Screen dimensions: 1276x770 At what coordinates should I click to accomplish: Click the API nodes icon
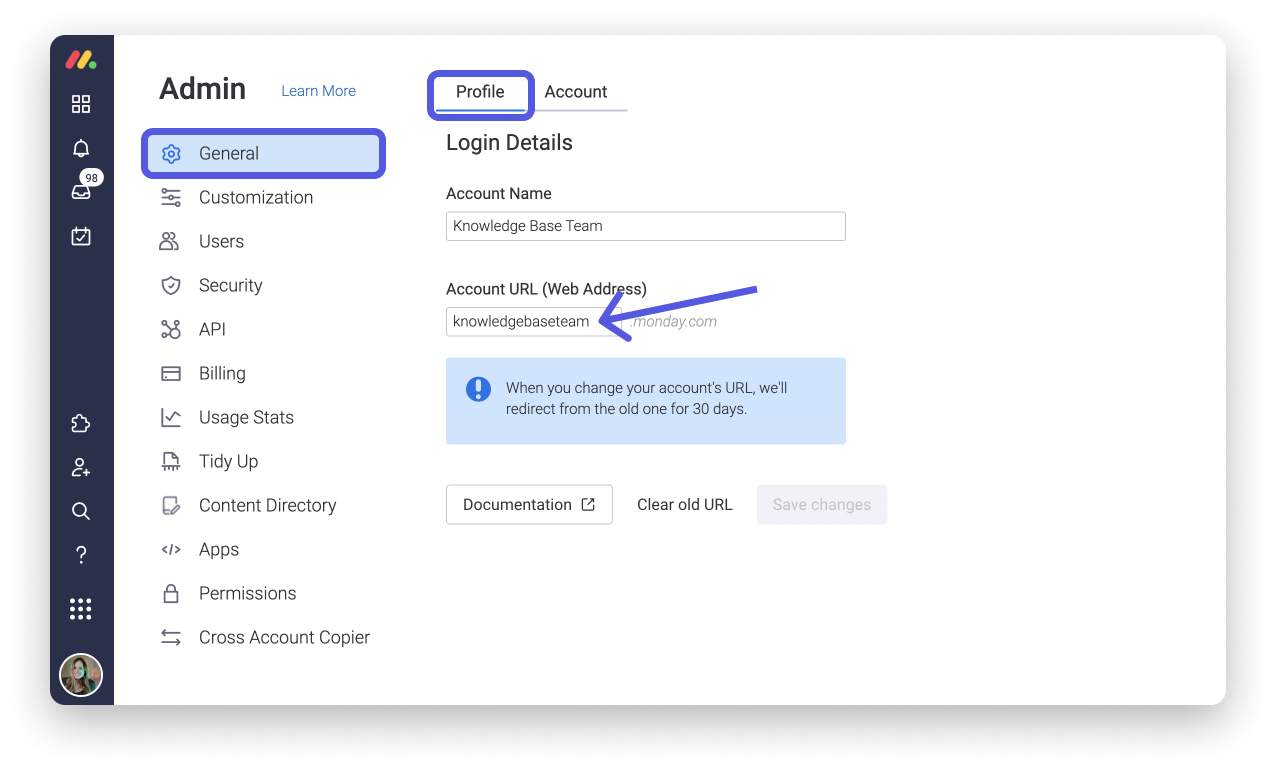pyautogui.click(x=171, y=329)
